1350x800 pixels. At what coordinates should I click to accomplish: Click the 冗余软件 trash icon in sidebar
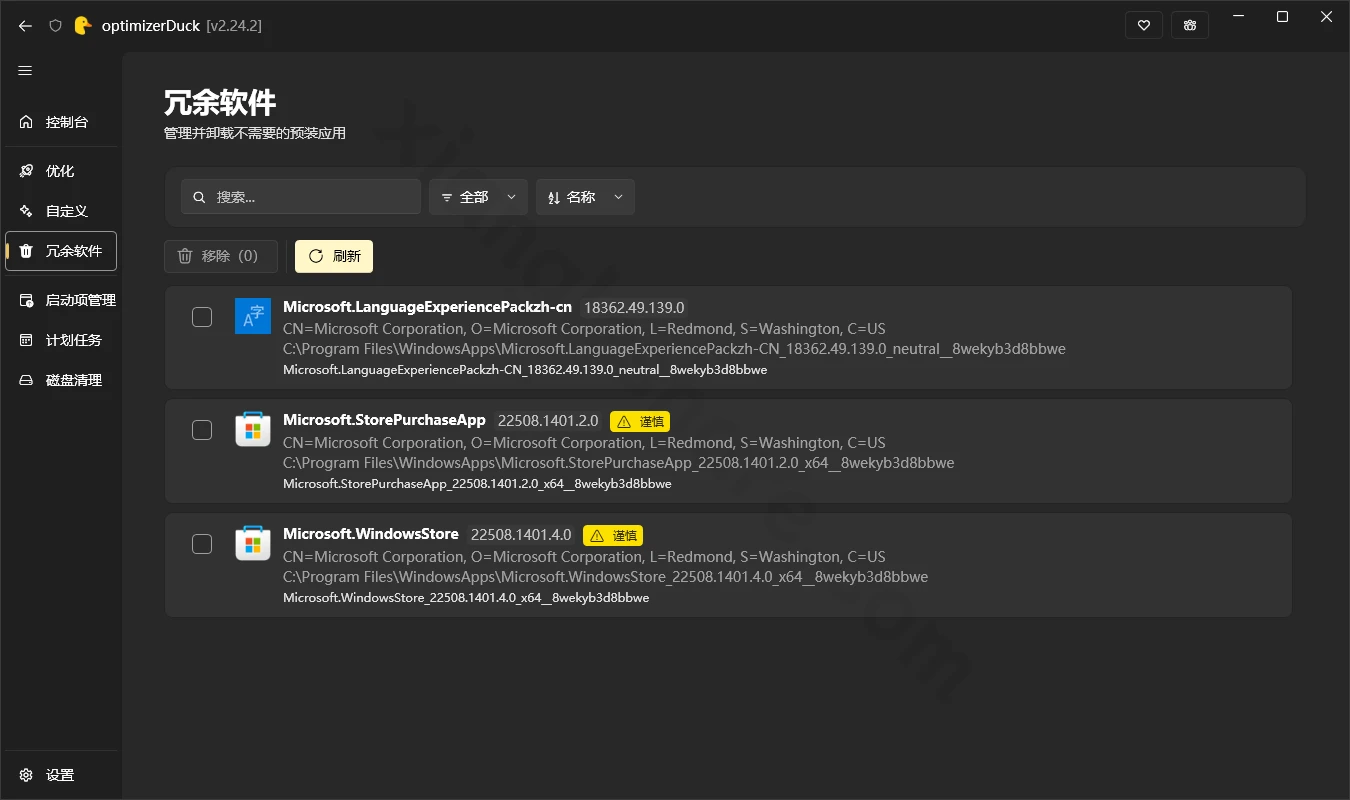[26, 251]
